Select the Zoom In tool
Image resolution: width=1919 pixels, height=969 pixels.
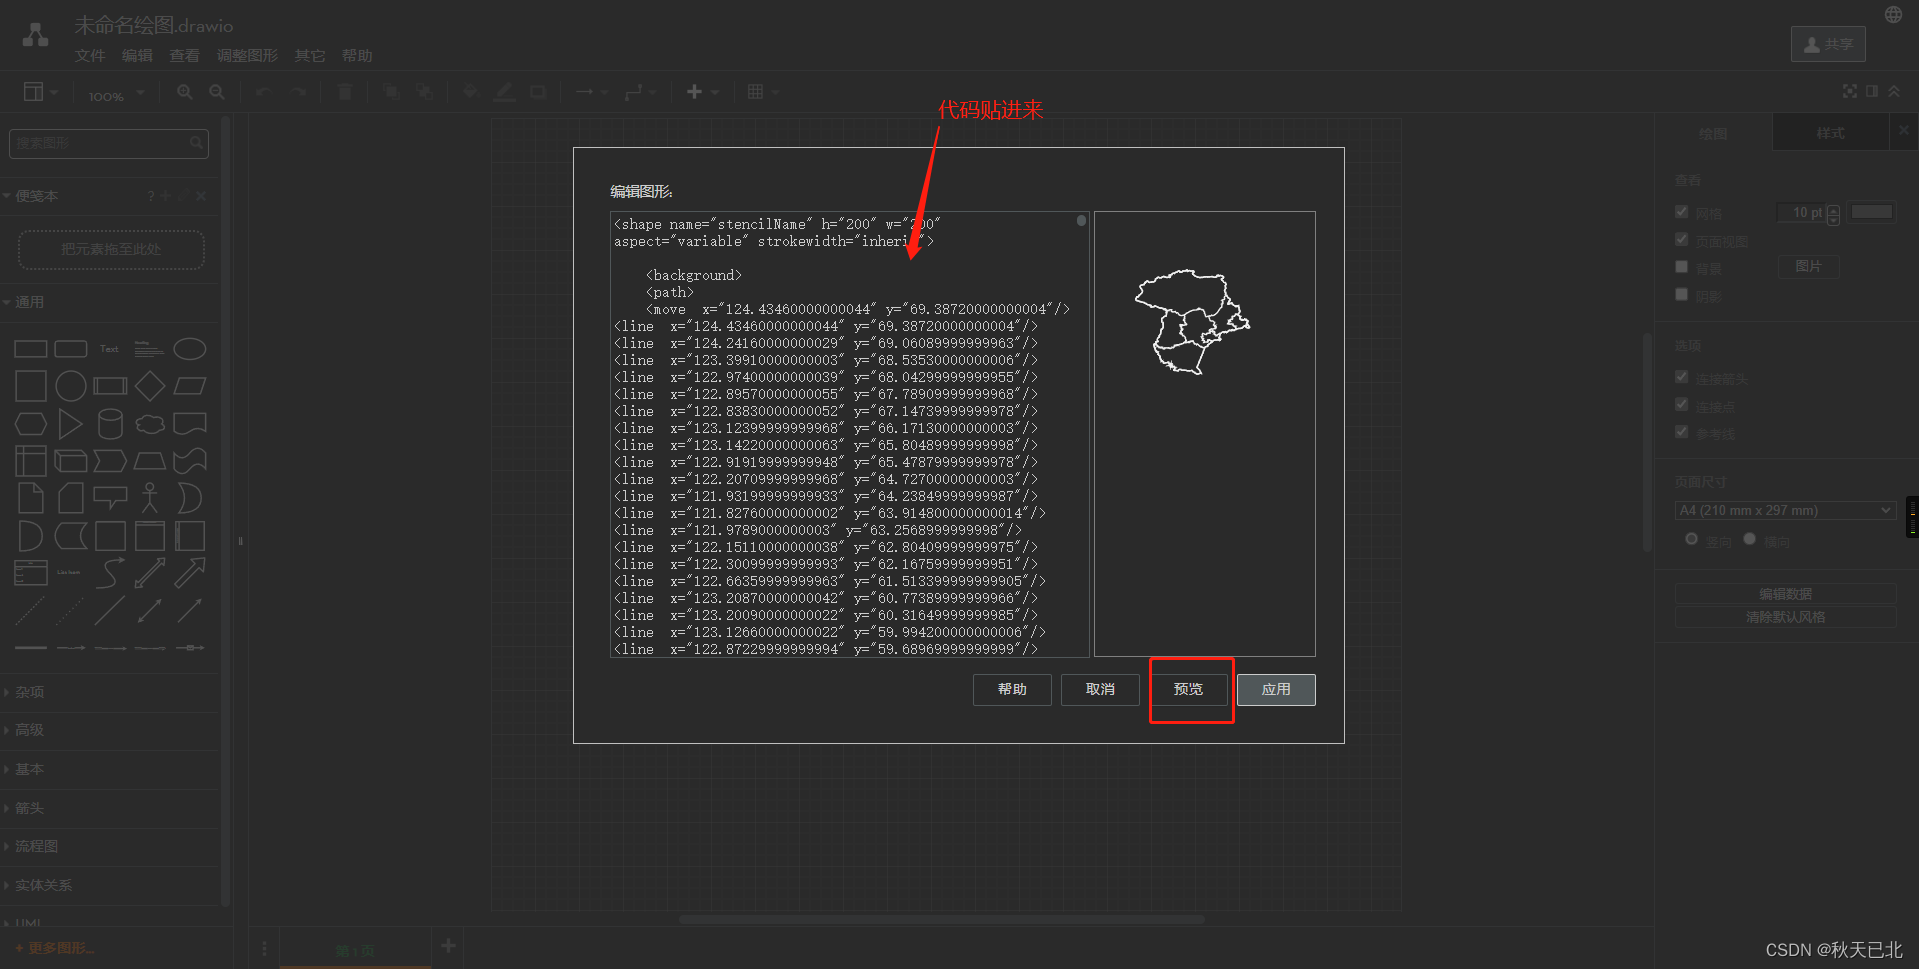(184, 92)
